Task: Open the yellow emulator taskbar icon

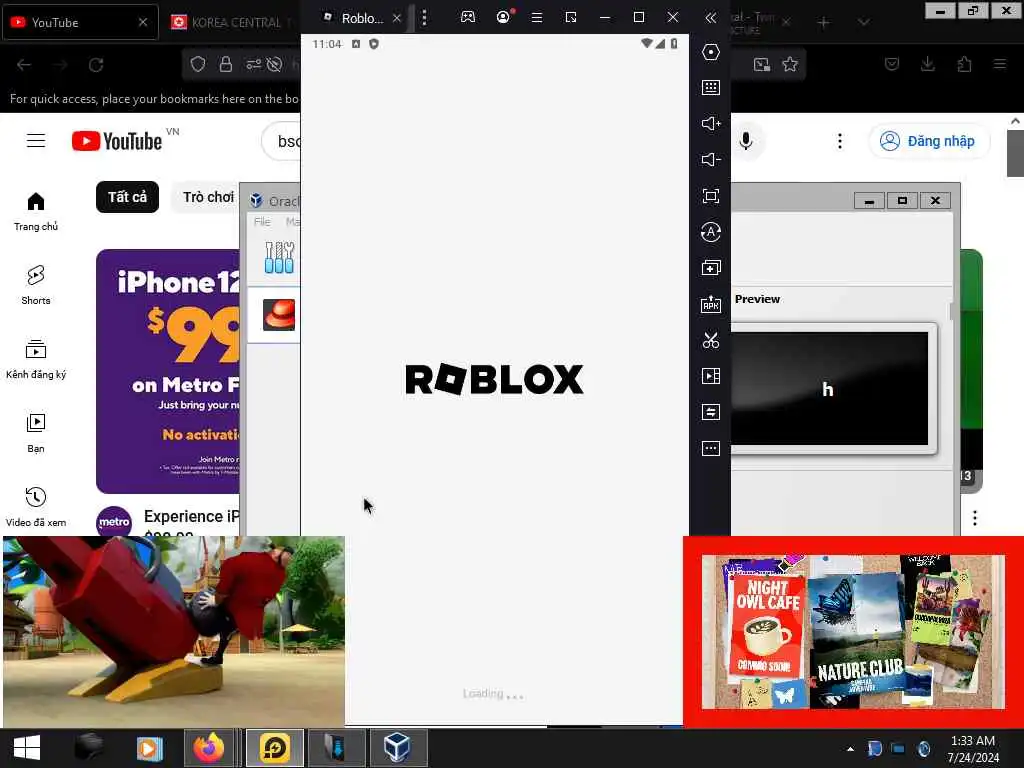Action: click(275, 748)
